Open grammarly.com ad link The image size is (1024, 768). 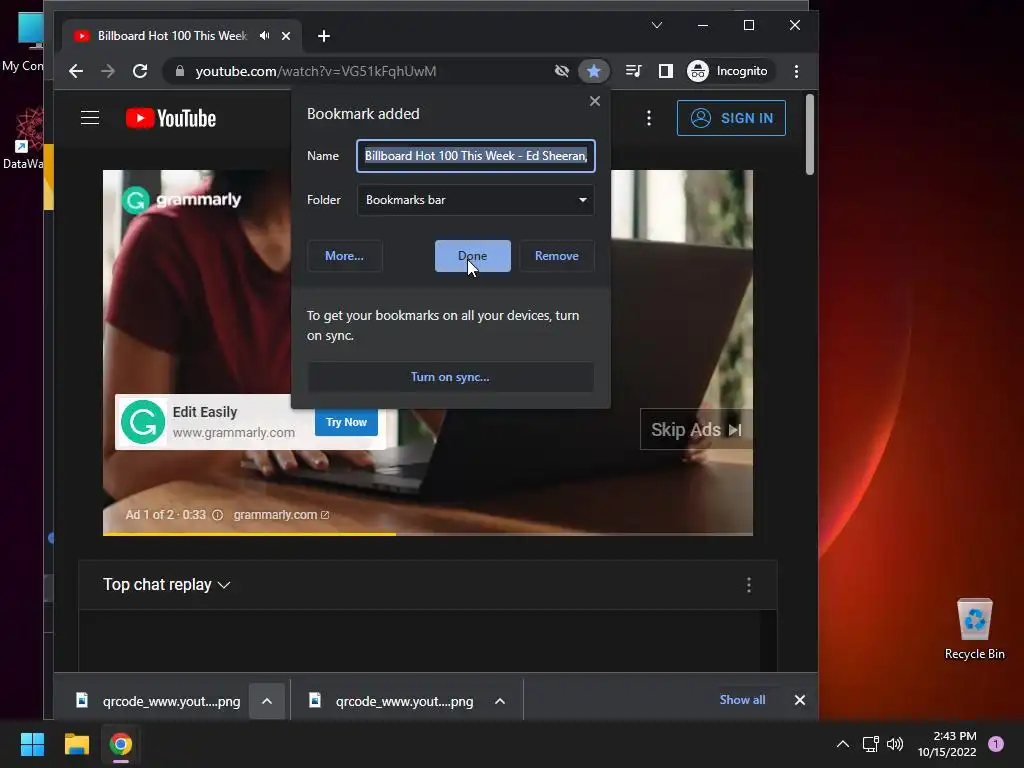(281, 515)
